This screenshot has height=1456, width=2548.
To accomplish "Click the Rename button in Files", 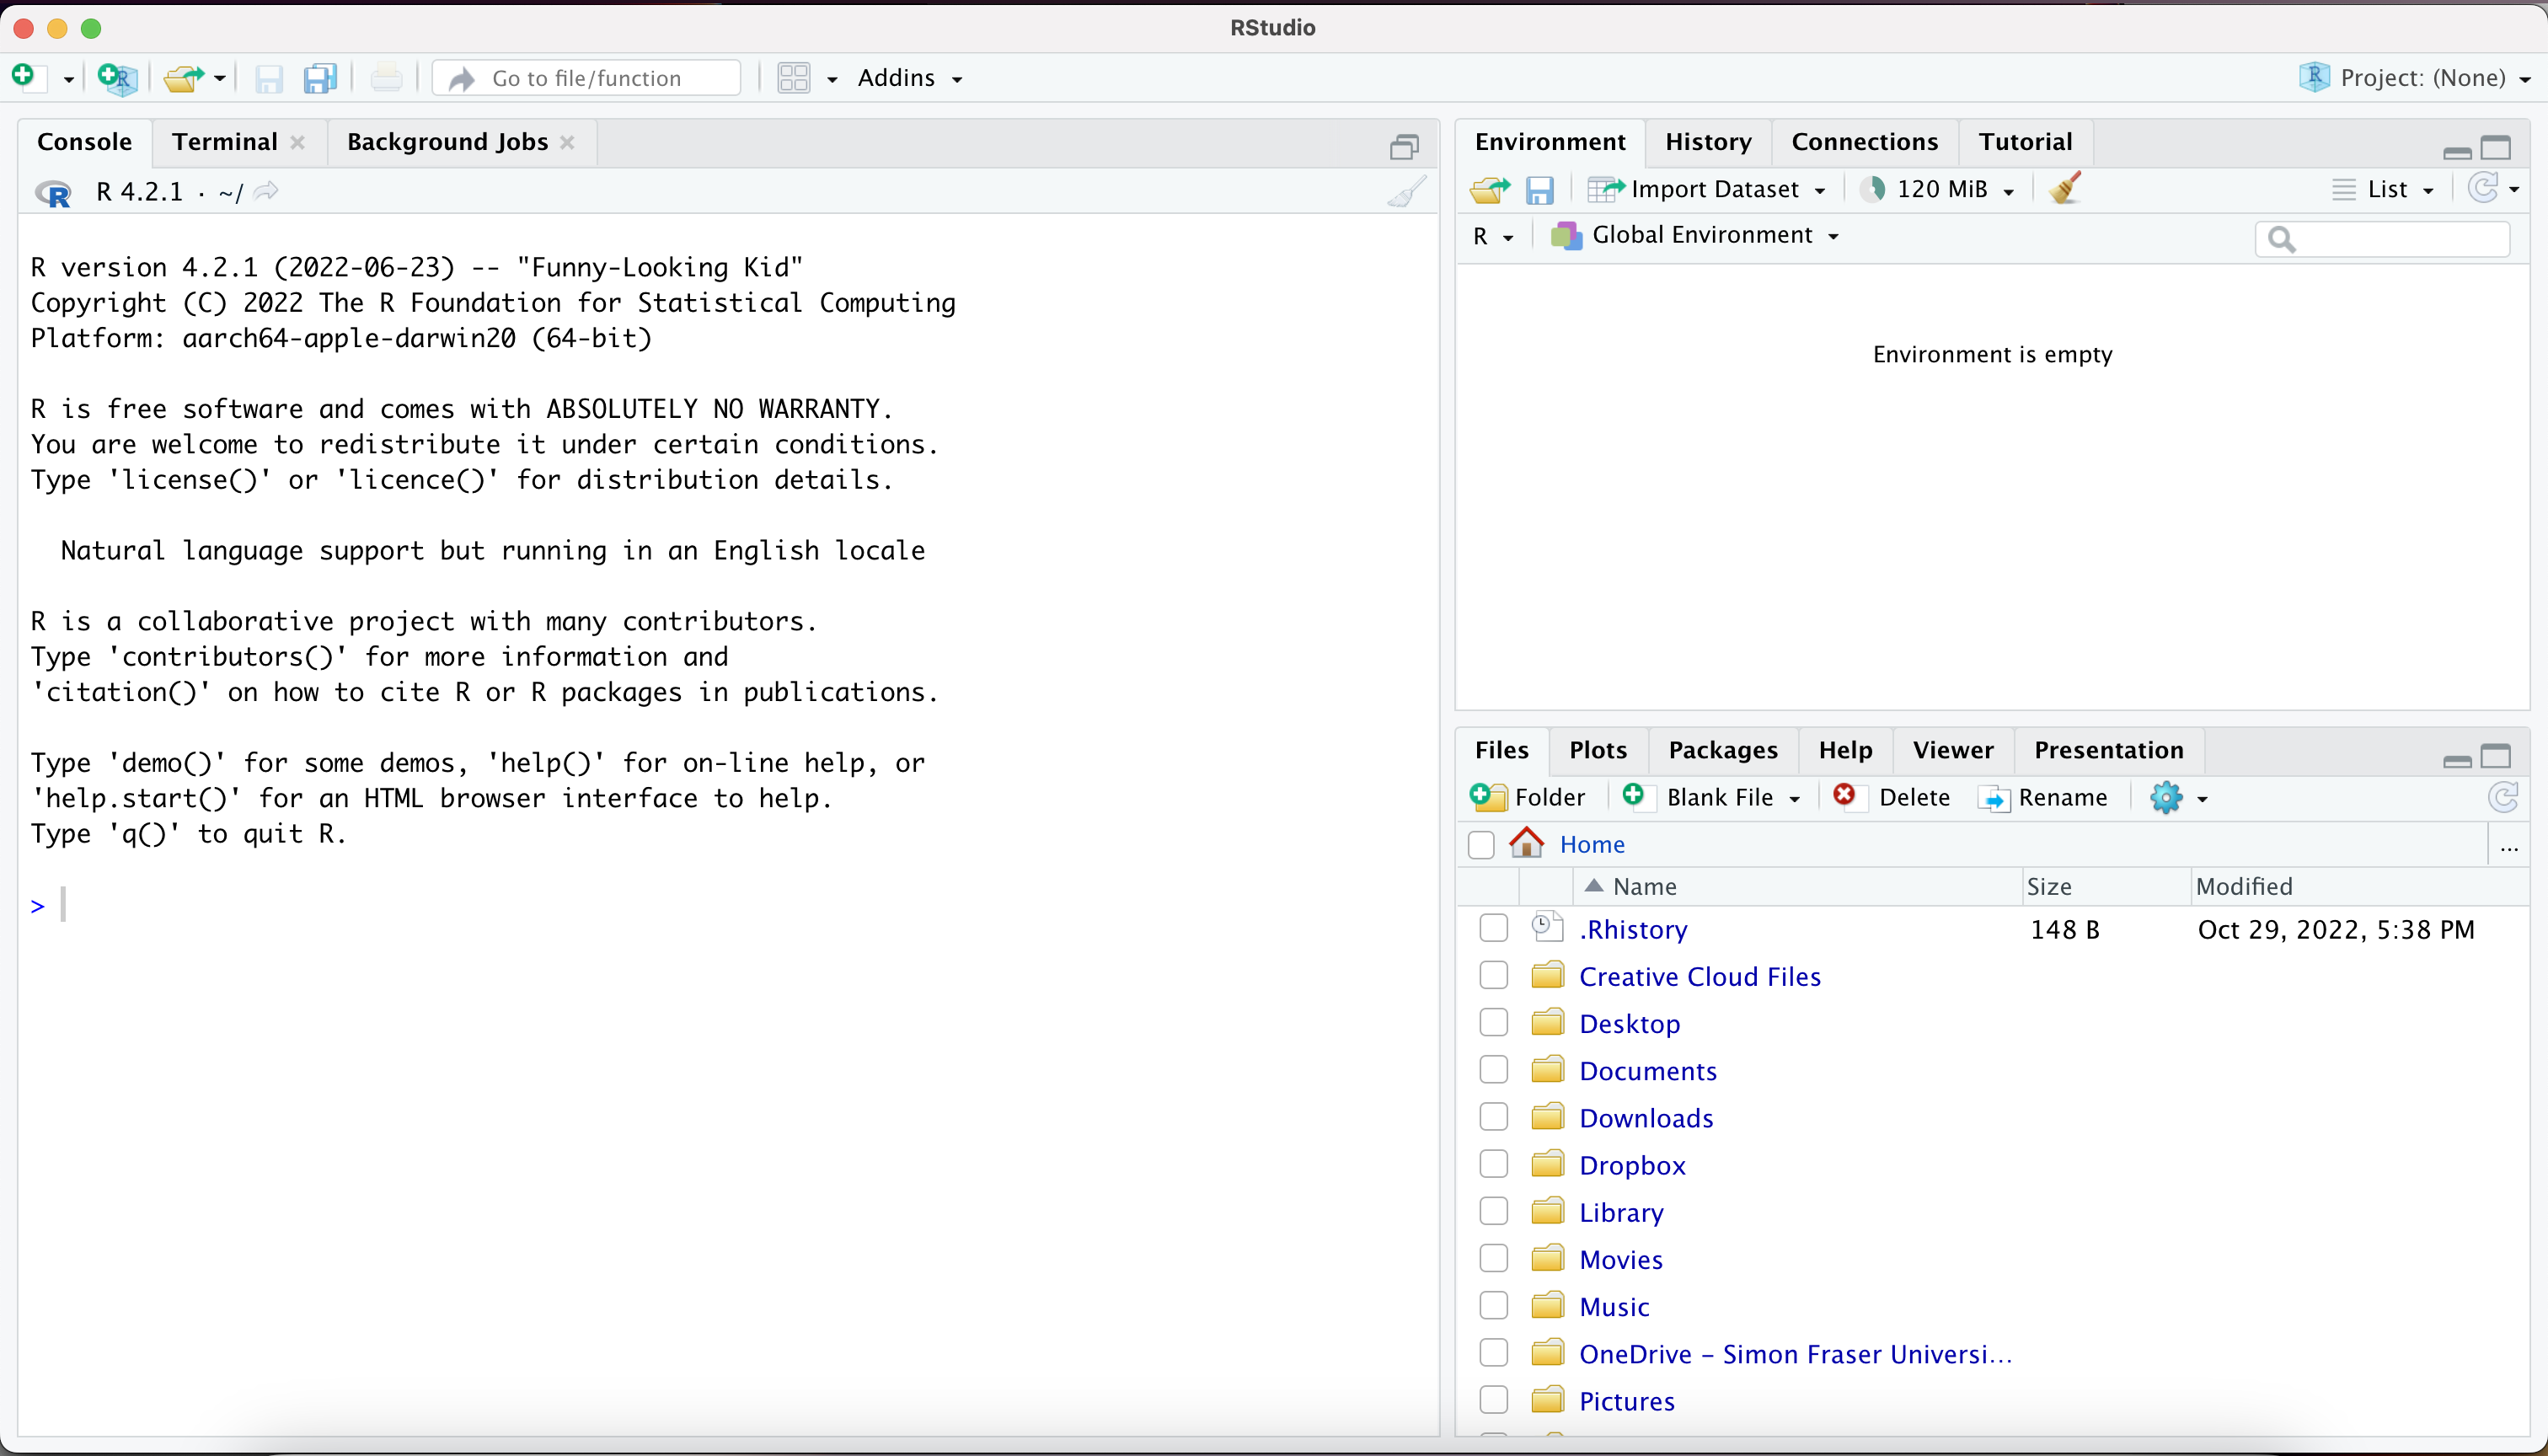I will tap(2045, 797).
